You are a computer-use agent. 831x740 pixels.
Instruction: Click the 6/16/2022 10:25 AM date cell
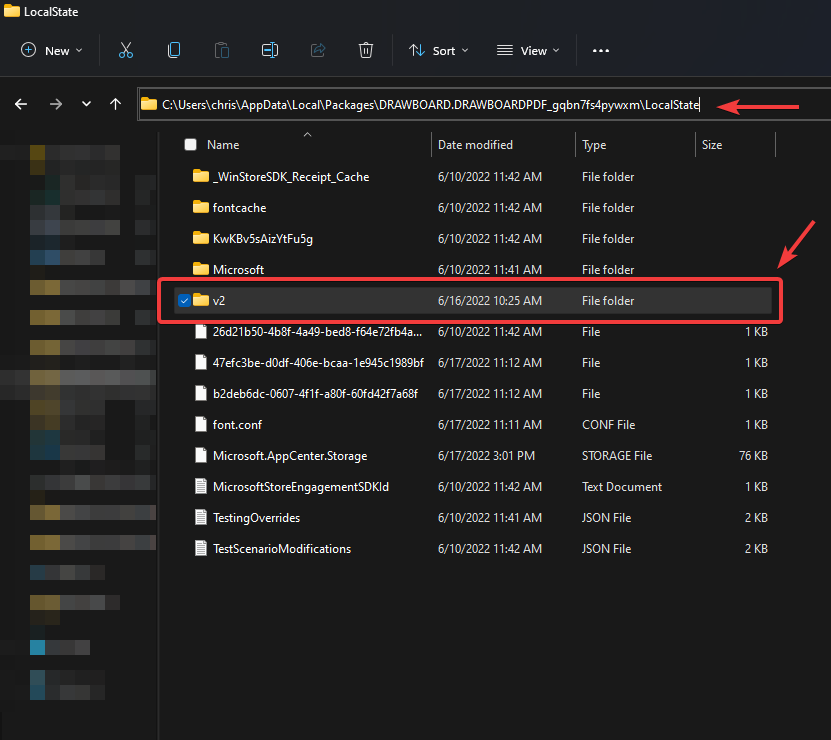(490, 301)
